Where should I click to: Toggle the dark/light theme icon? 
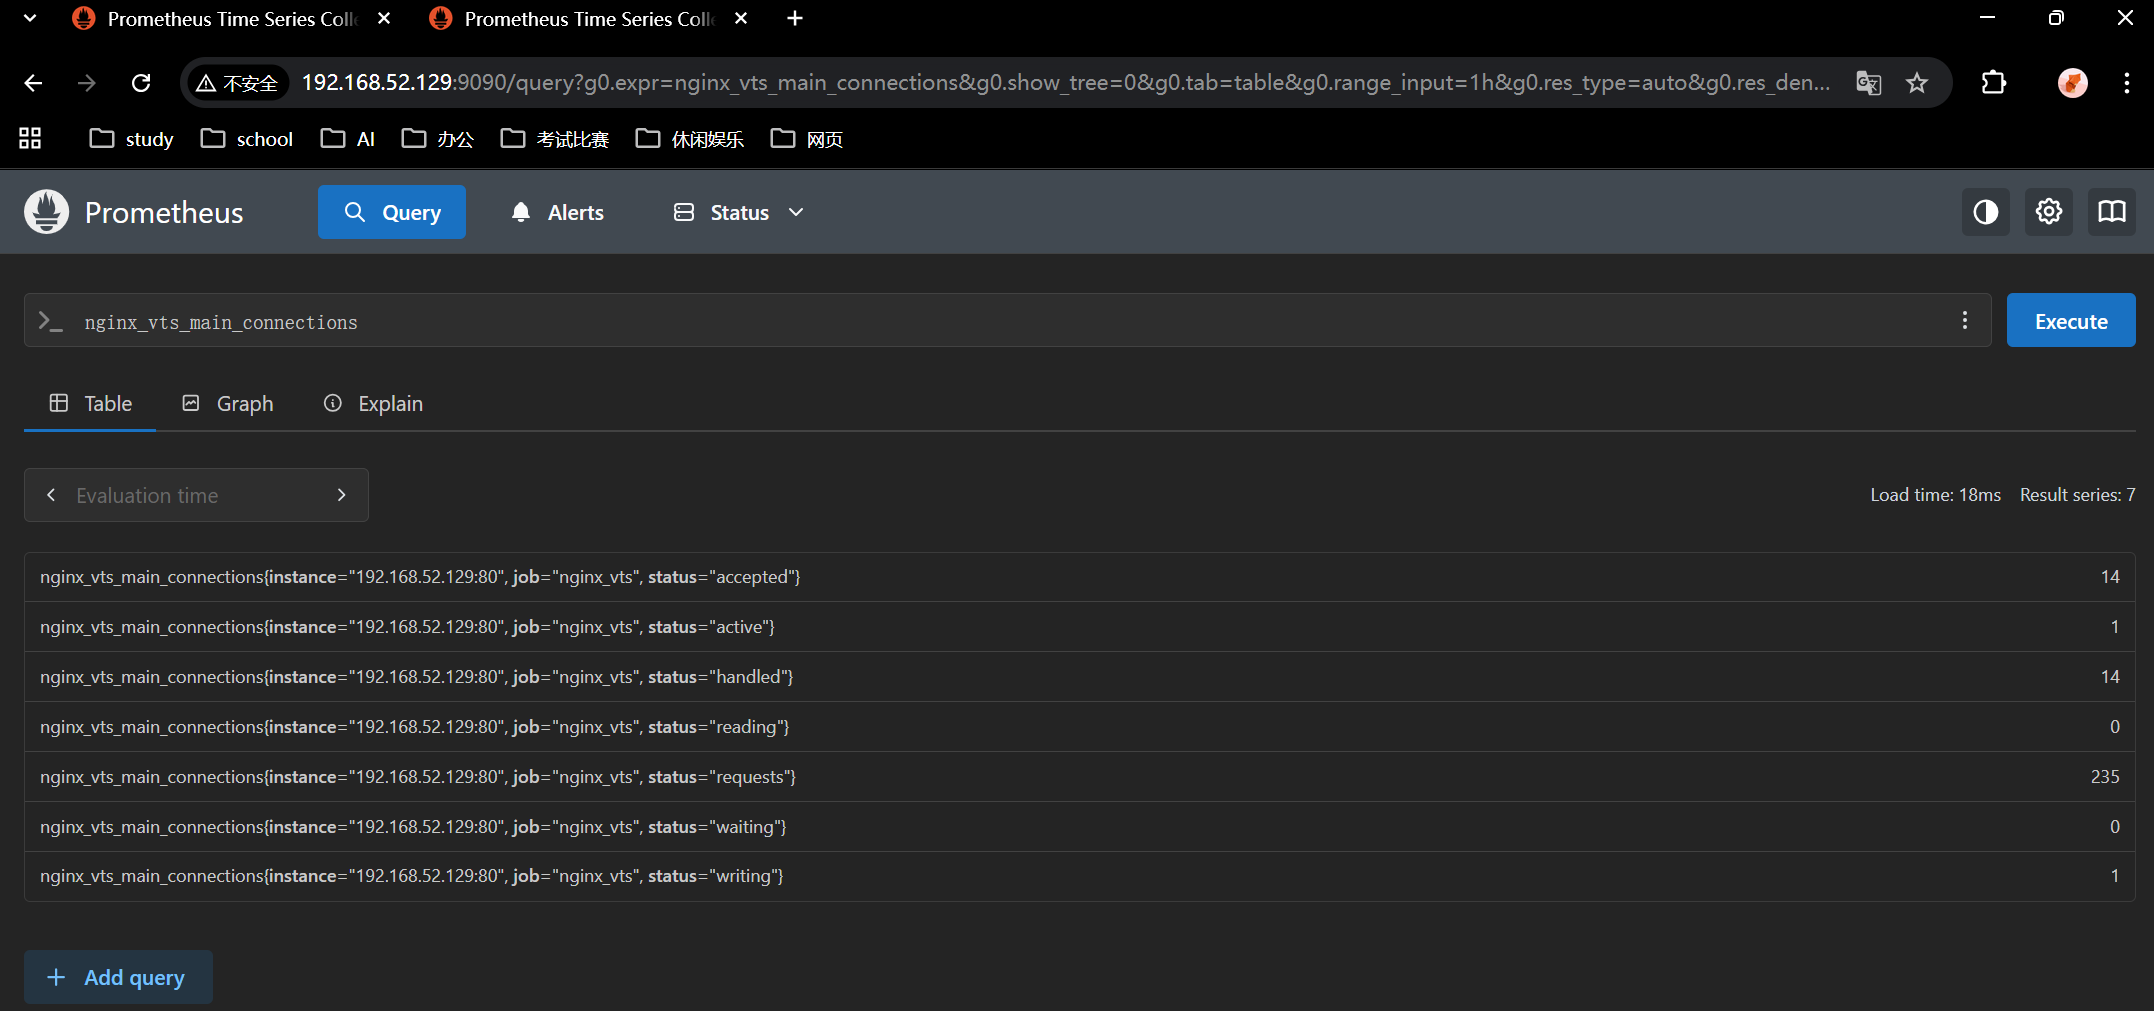coord(1985,212)
